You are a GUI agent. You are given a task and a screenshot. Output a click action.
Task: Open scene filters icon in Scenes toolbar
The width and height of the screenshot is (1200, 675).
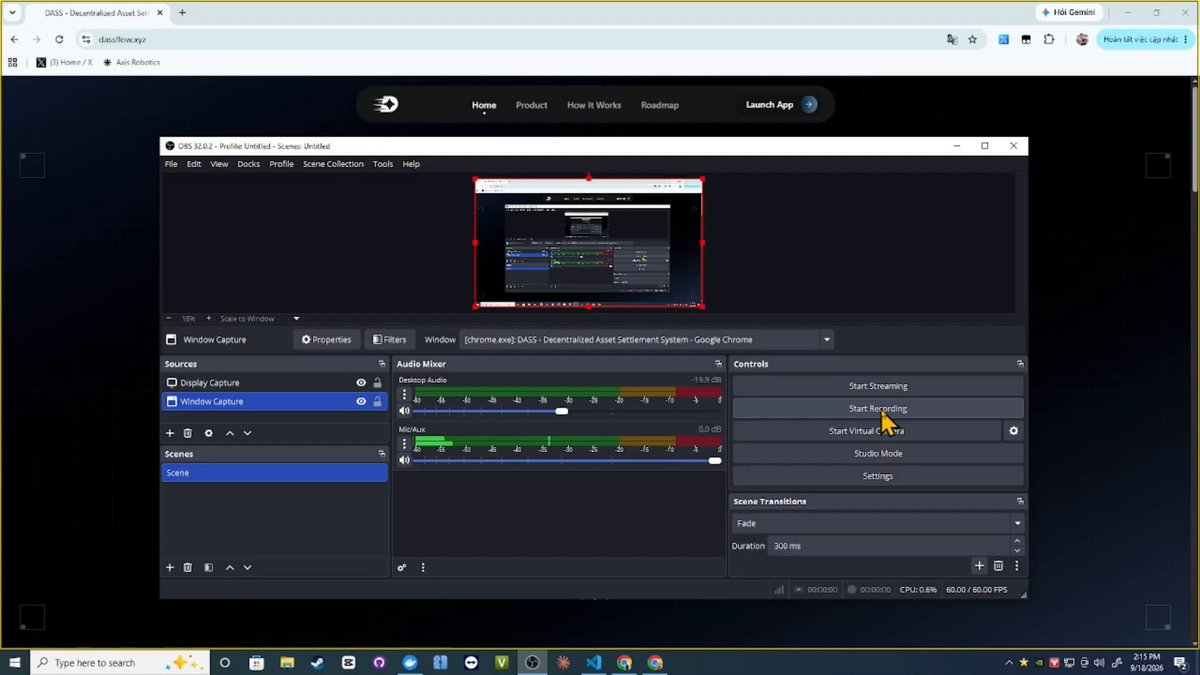(208, 567)
